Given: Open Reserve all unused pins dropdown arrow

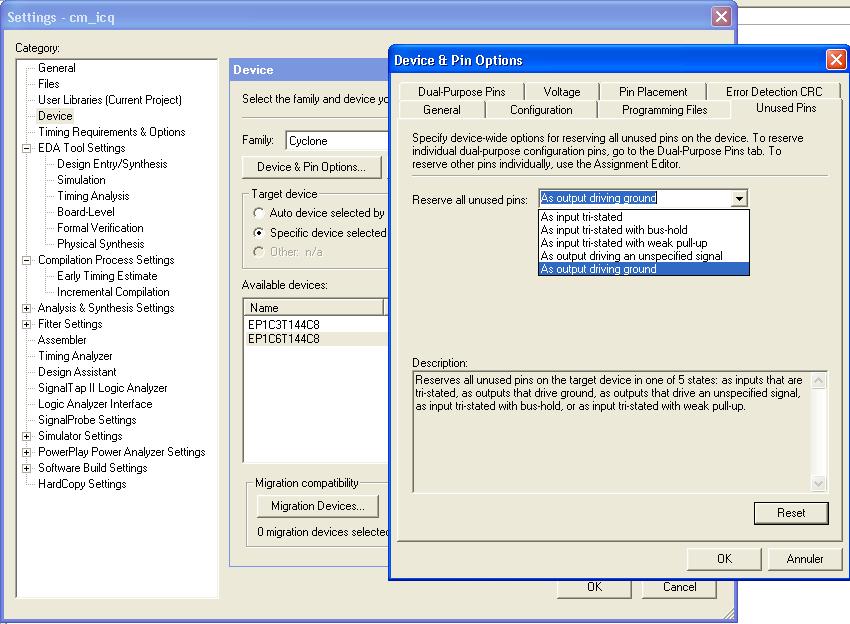Looking at the screenshot, I should [739, 198].
